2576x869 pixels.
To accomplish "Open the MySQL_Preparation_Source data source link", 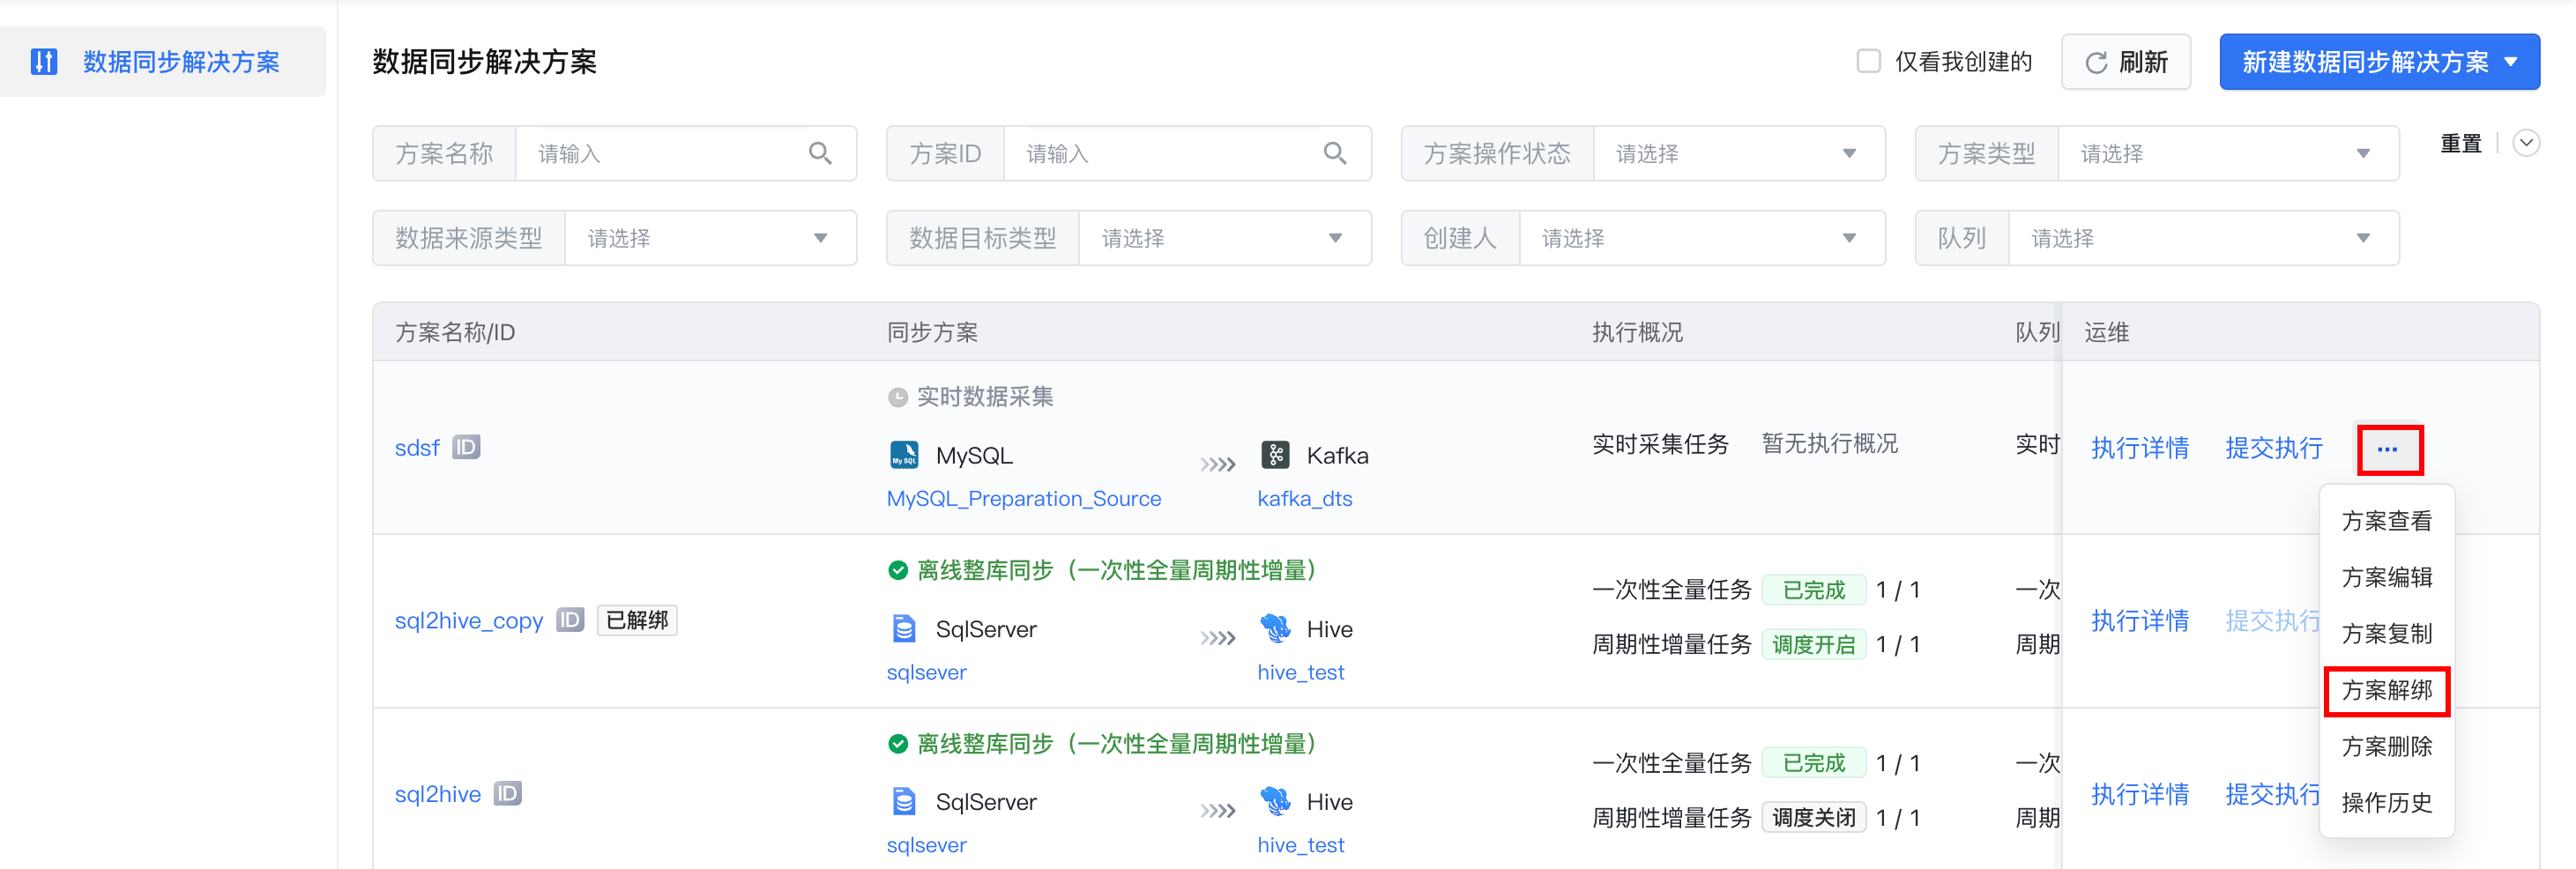I will [1024, 498].
